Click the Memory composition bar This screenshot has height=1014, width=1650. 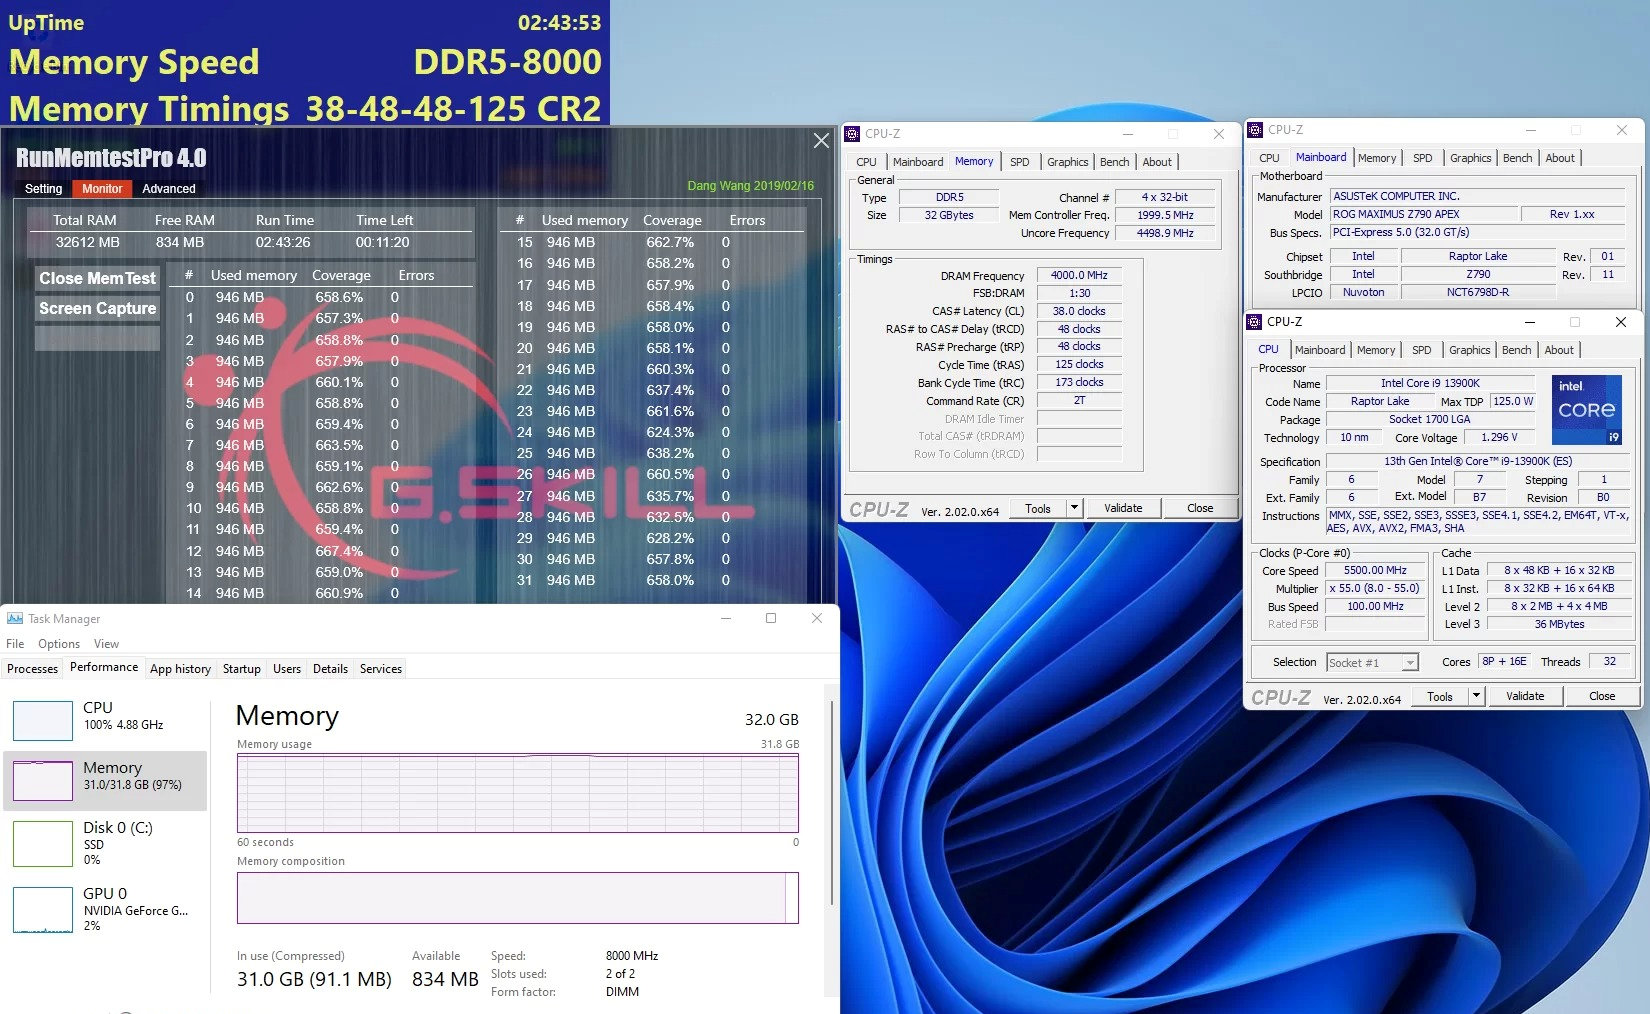tap(517, 898)
